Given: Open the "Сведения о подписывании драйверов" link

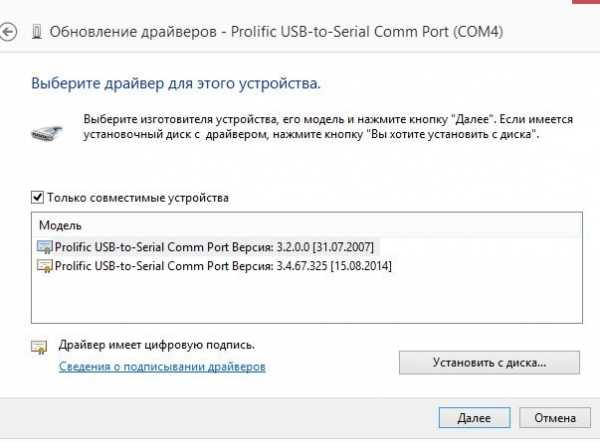Looking at the screenshot, I should (x=162, y=367).
